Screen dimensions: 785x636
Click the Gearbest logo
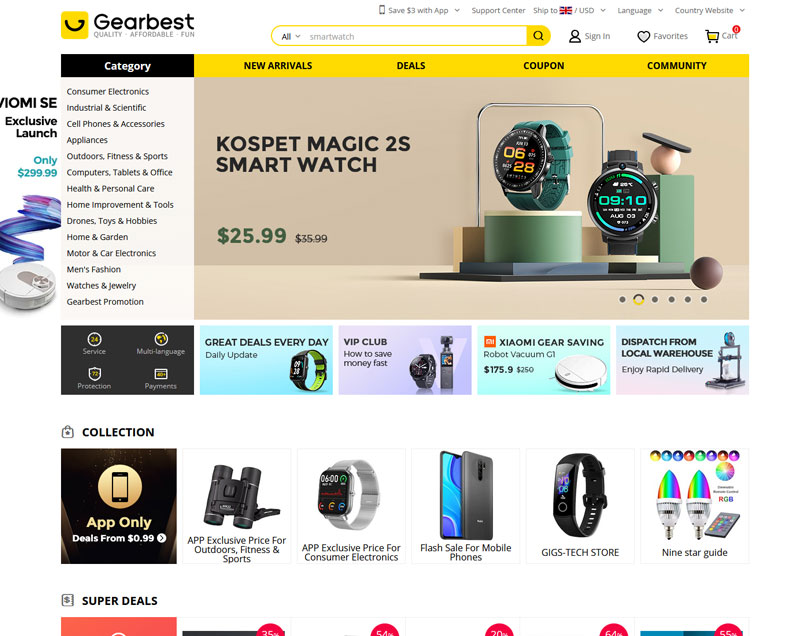point(128,25)
